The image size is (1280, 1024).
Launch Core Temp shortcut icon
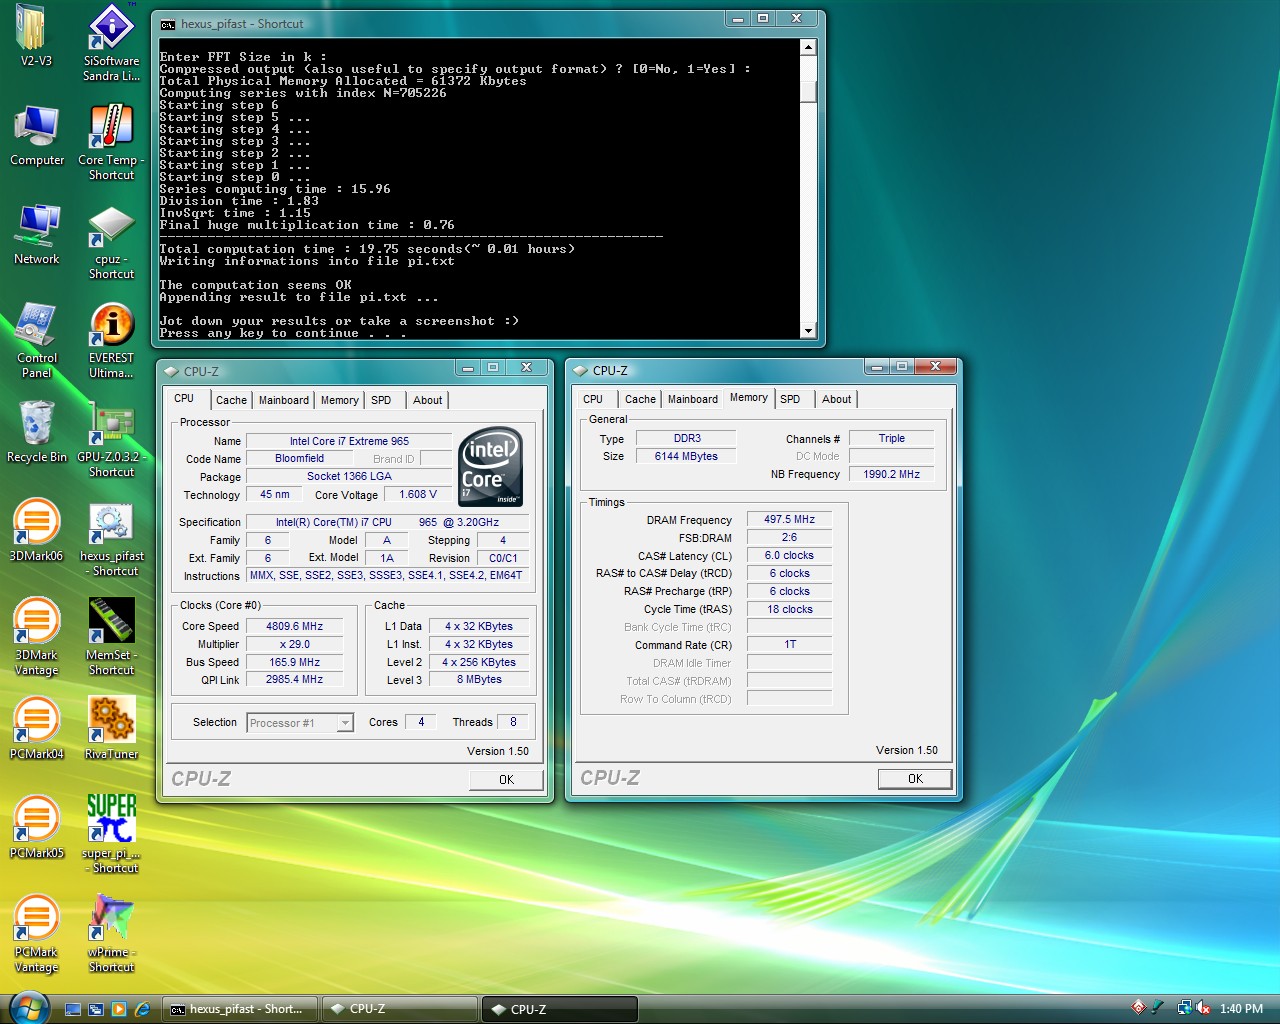click(x=111, y=142)
